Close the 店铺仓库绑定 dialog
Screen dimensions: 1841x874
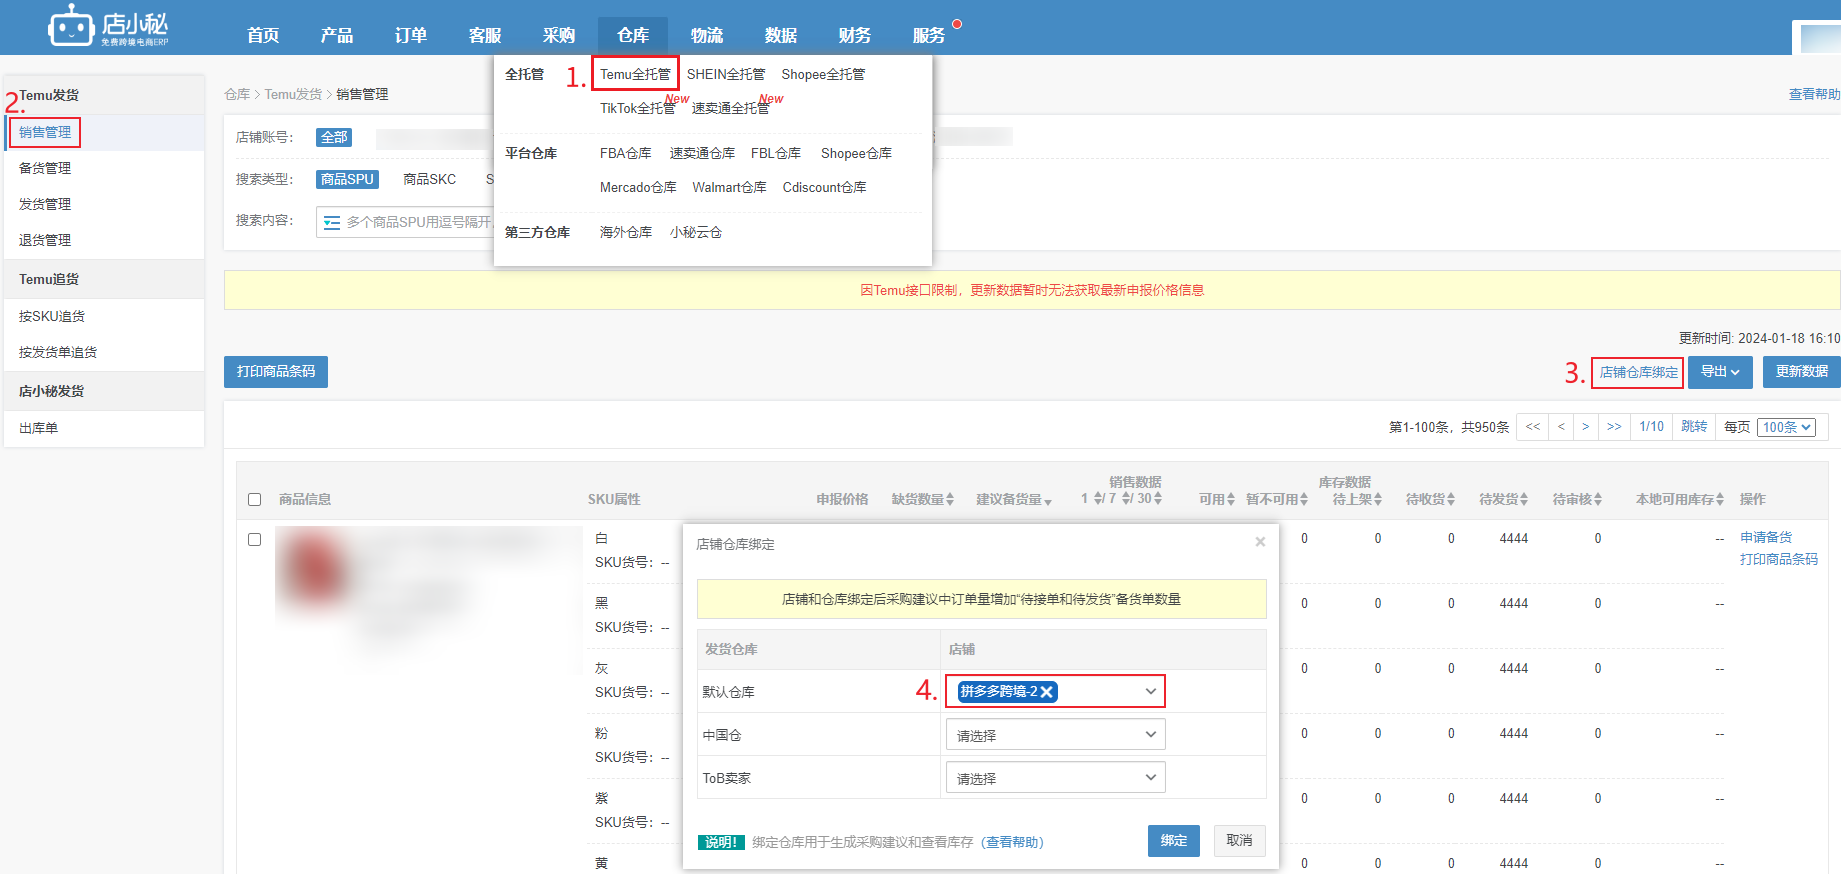click(1260, 542)
